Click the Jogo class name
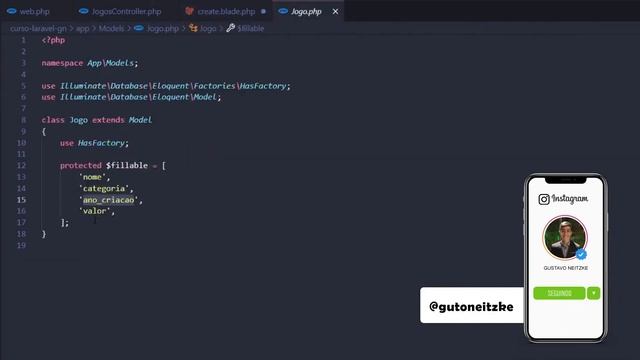Screen dimensions: 640x360 78,120
